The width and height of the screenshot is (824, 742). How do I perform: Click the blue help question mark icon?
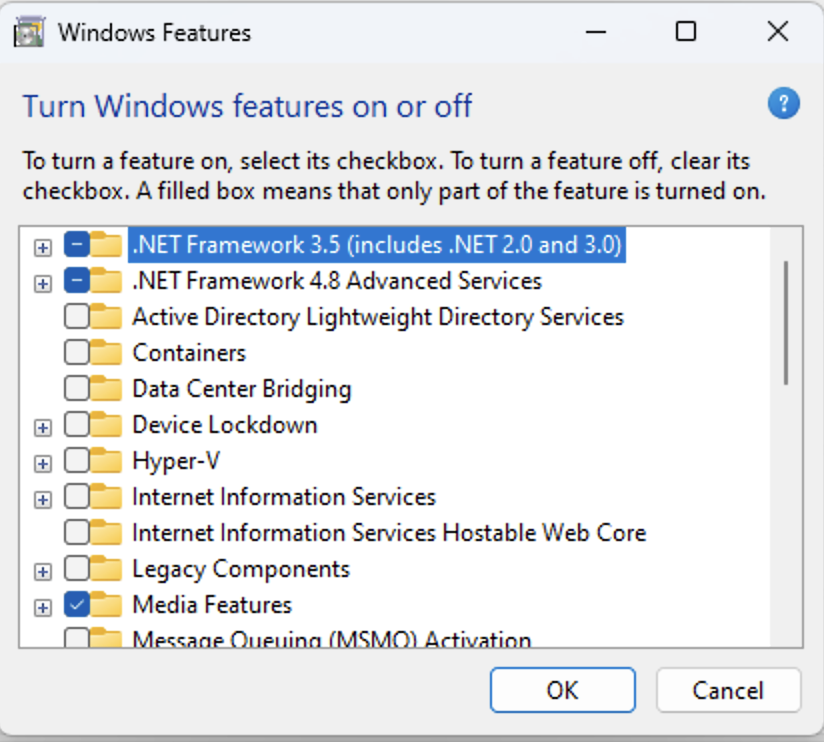point(783,104)
